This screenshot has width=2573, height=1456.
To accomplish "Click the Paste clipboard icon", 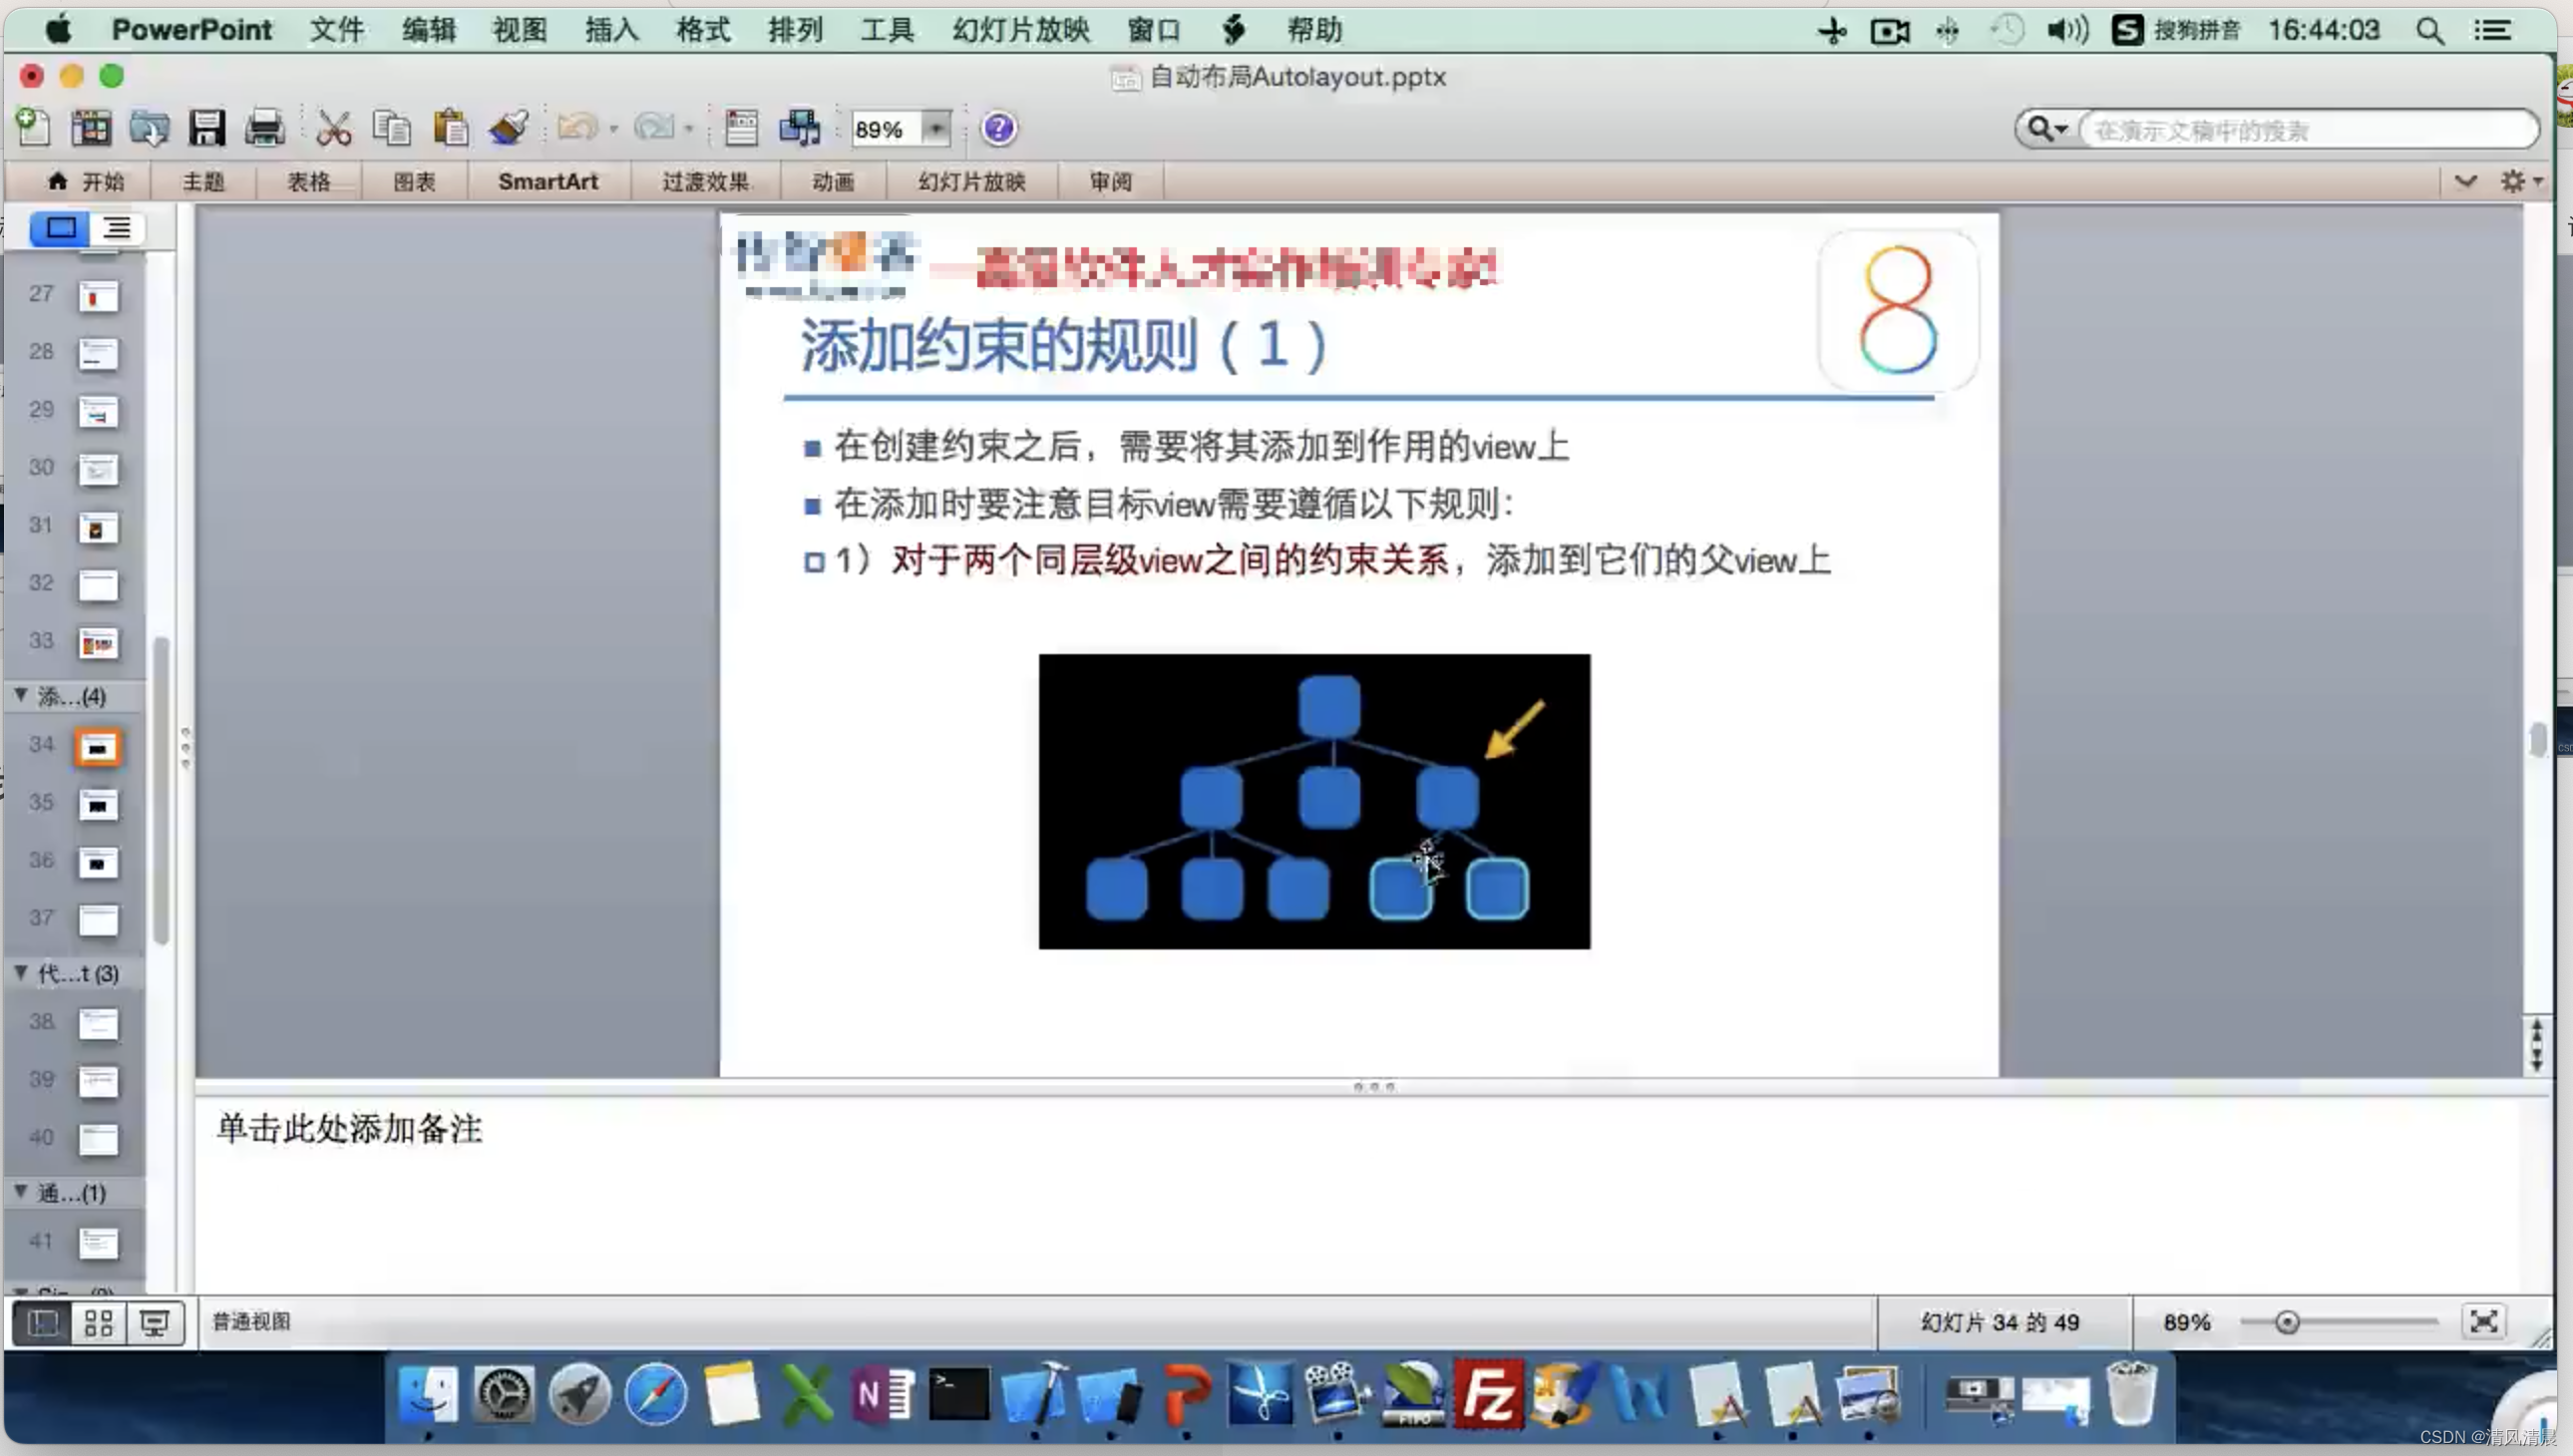I will pyautogui.click(x=450, y=128).
